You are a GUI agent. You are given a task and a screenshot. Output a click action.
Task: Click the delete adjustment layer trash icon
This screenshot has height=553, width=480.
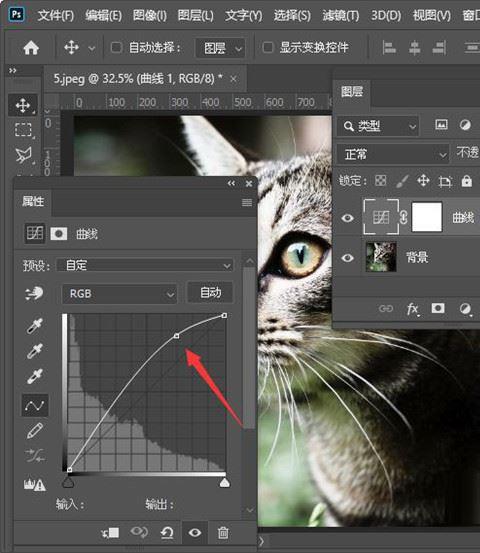click(x=223, y=533)
